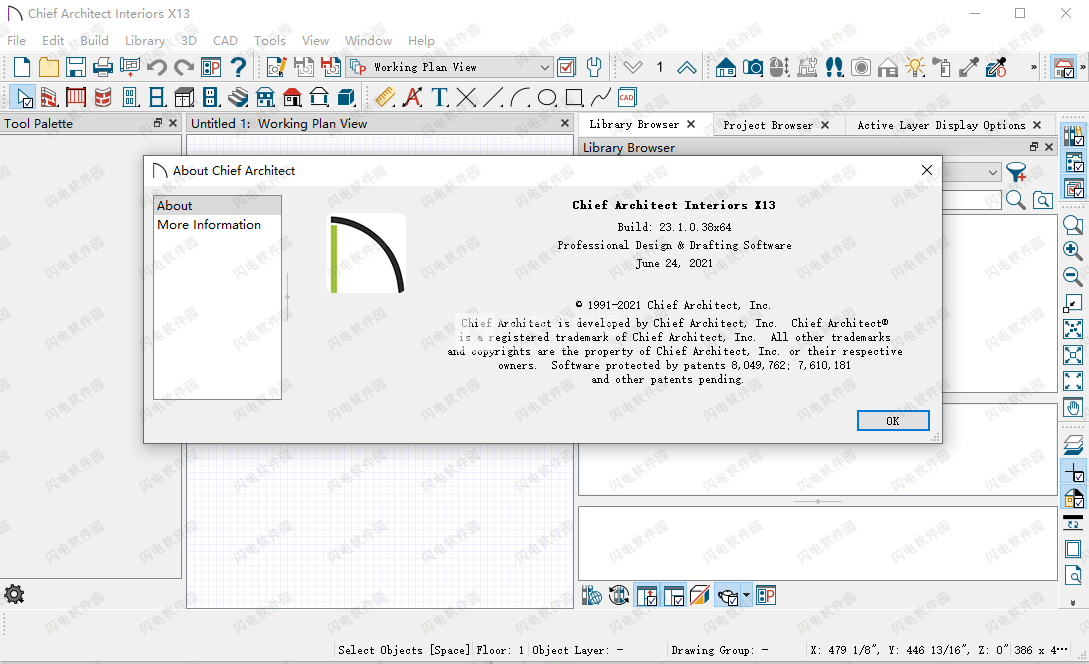
Task: Toggle the red checklist button on the right toolbar
Action: [x=1074, y=188]
